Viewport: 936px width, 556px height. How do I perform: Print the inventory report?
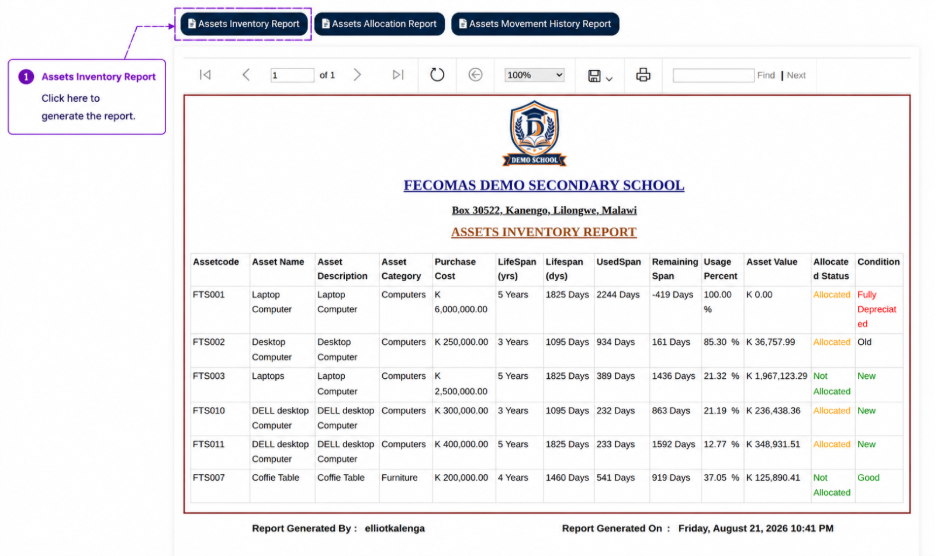[643, 75]
